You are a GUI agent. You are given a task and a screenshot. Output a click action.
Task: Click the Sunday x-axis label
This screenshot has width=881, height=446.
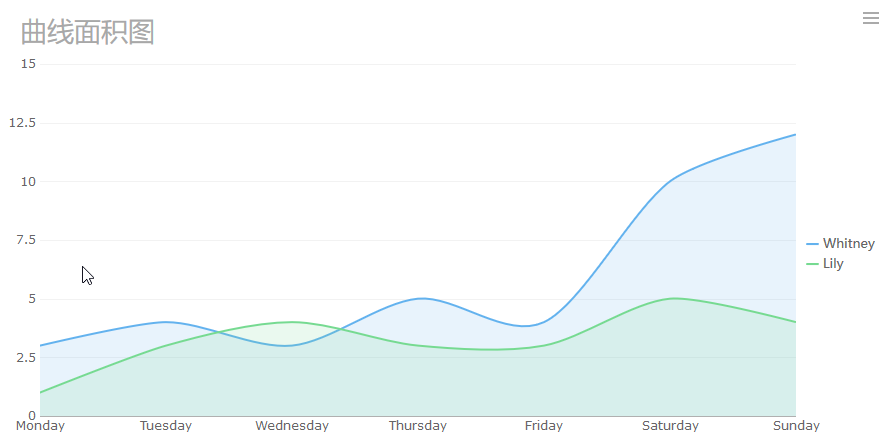796,426
